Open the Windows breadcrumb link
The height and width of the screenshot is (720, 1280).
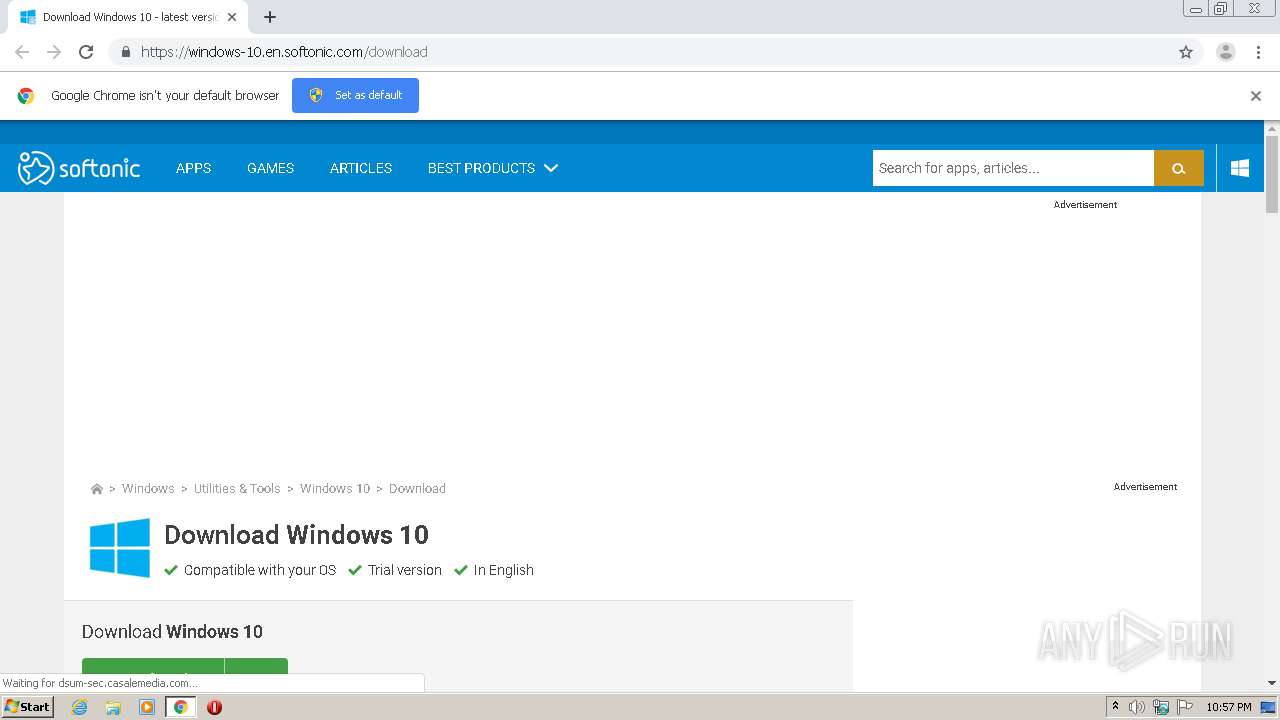click(148, 488)
